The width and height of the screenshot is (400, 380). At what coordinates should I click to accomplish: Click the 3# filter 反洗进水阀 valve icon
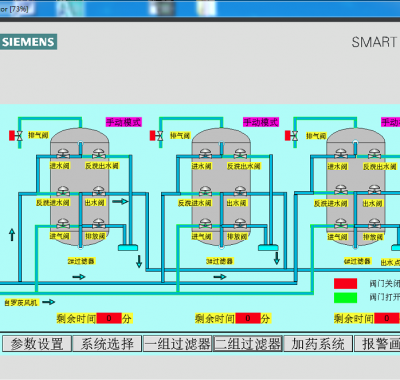pyautogui.click(x=205, y=191)
